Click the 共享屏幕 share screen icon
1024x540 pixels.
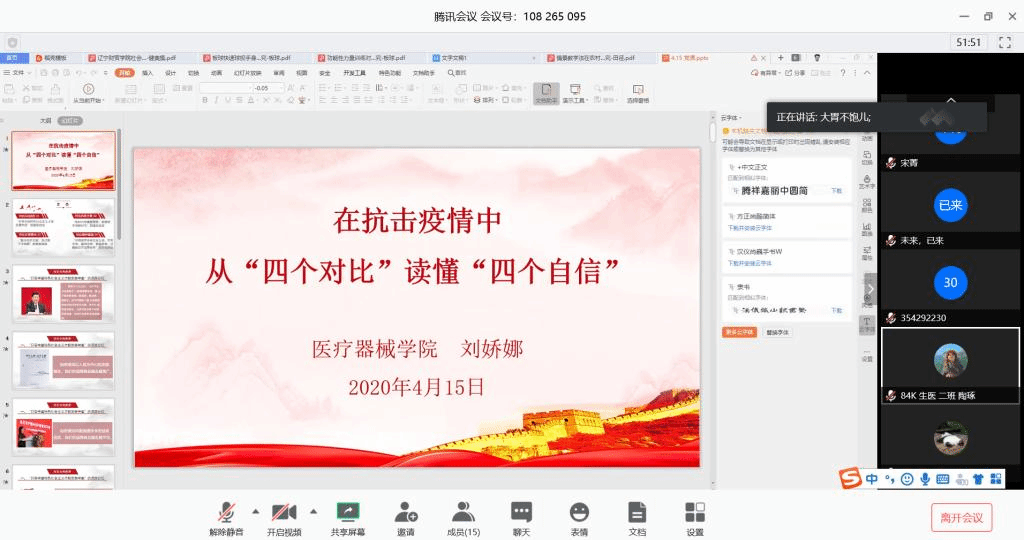pos(347,518)
